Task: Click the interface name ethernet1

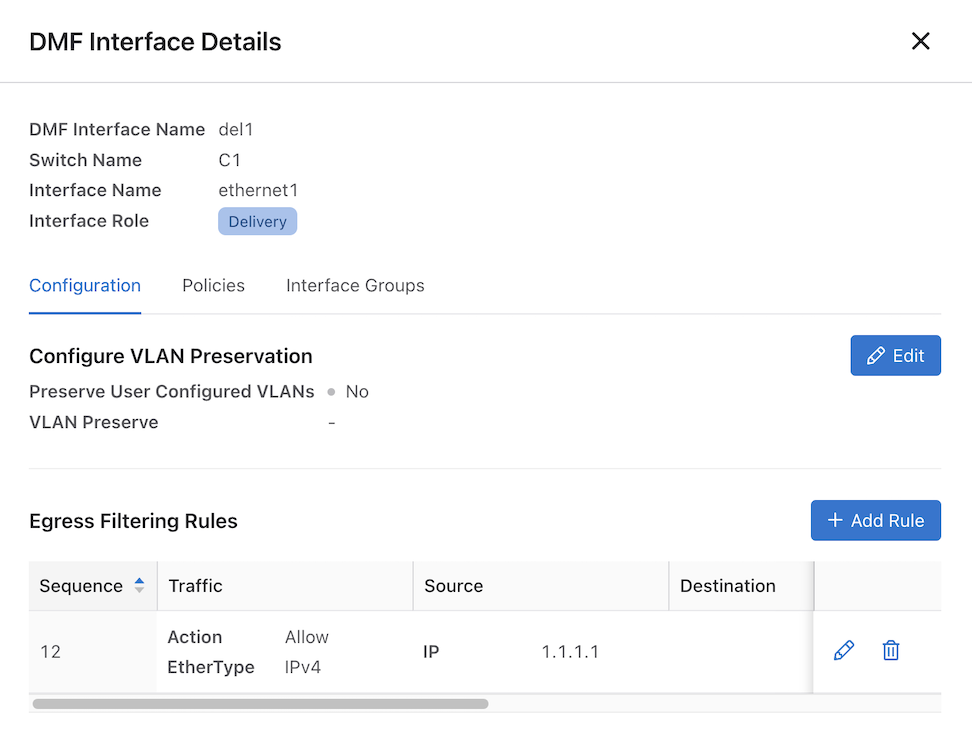Action: (258, 190)
